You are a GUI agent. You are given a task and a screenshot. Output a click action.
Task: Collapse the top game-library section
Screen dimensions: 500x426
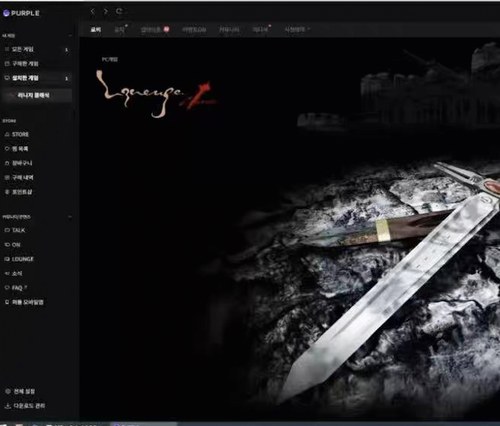(x=70, y=35)
